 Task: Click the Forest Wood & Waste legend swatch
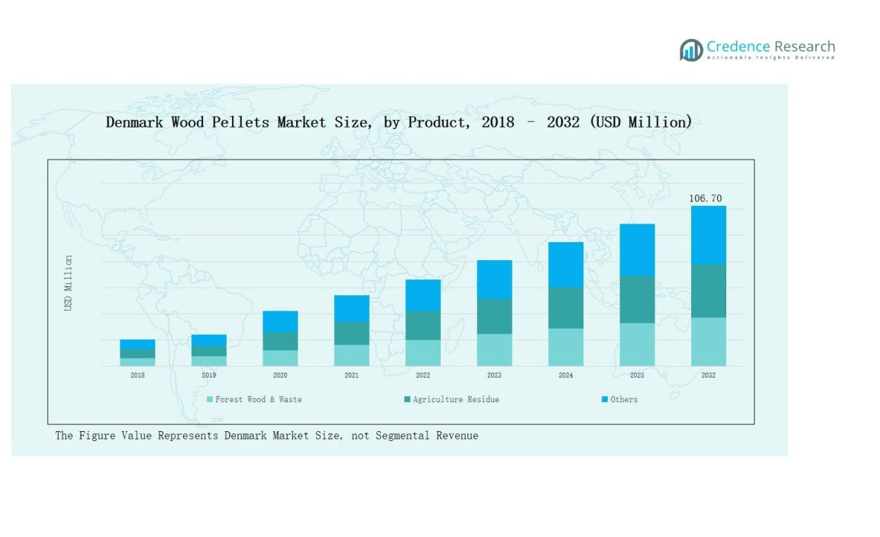click(x=210, y=399)
